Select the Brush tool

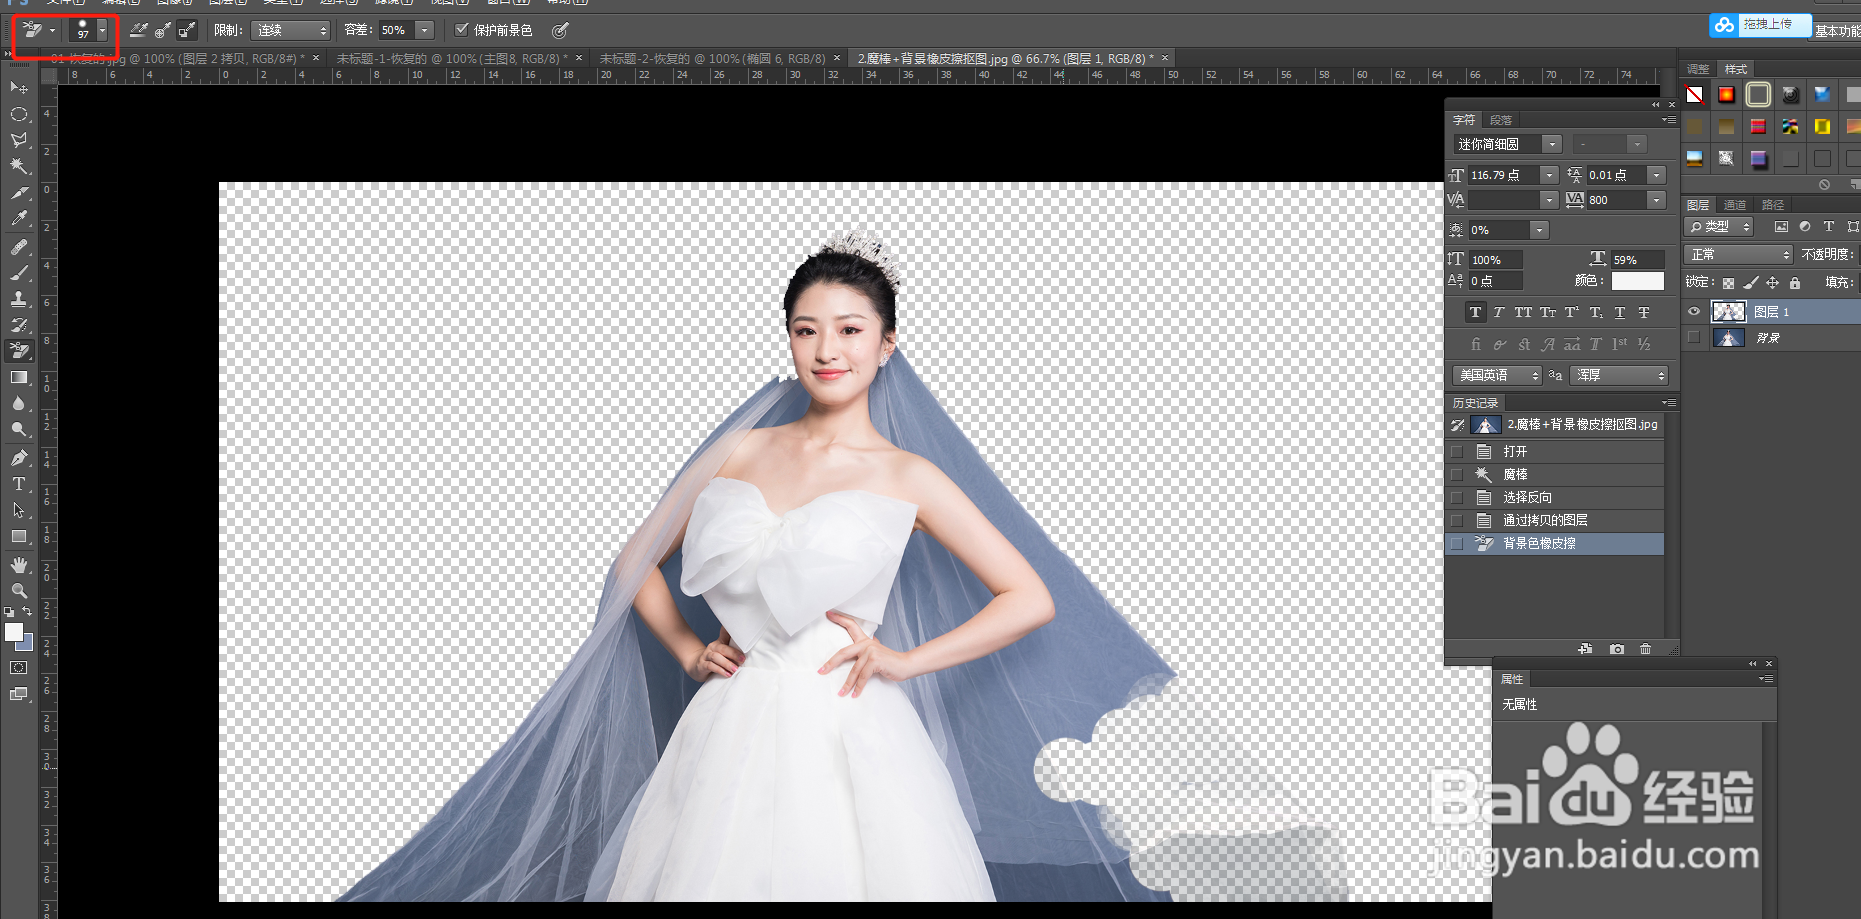click(x=19, y=272)
